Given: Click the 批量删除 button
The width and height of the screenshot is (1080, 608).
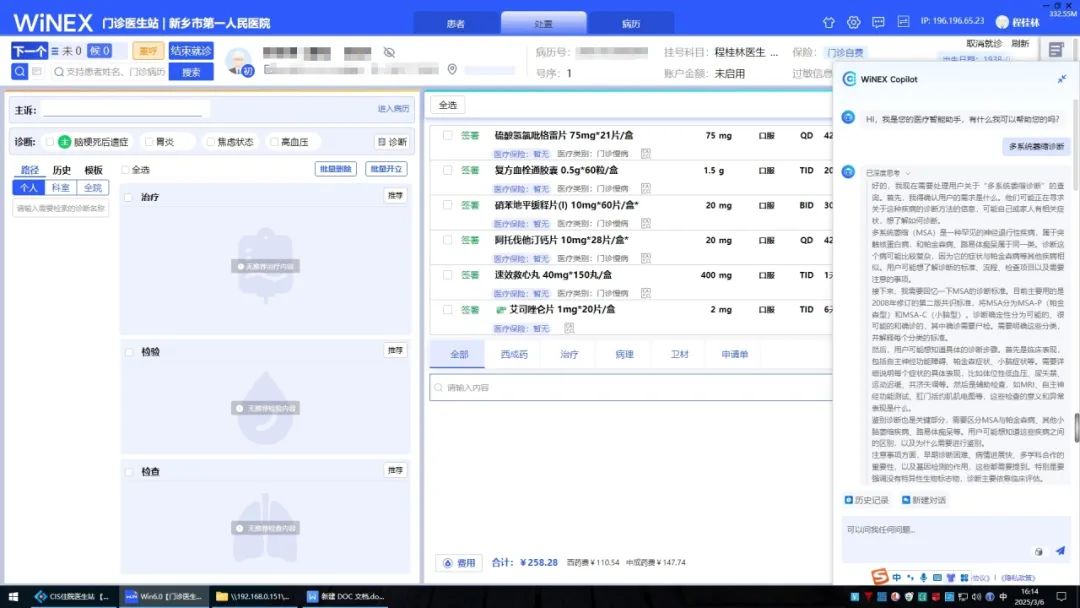Looking at the screenshot, I should tap(335, 169).
